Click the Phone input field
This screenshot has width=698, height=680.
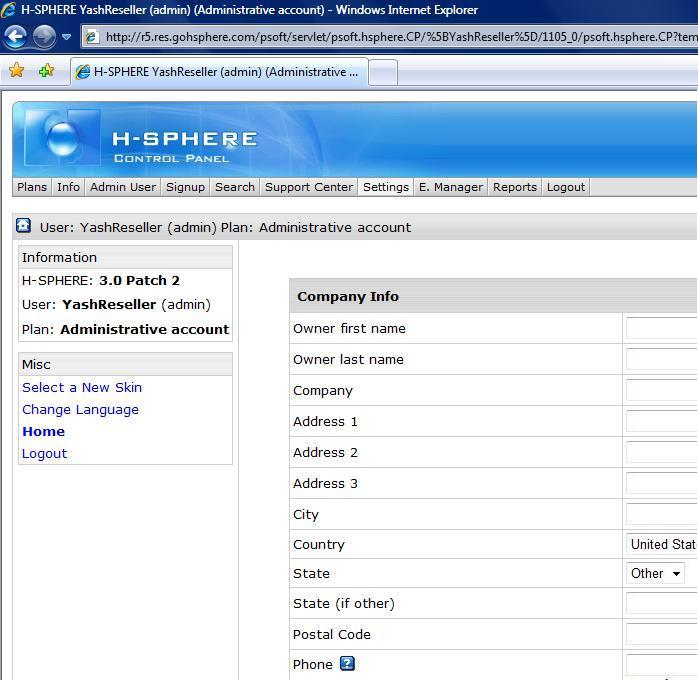pos(661,665)
